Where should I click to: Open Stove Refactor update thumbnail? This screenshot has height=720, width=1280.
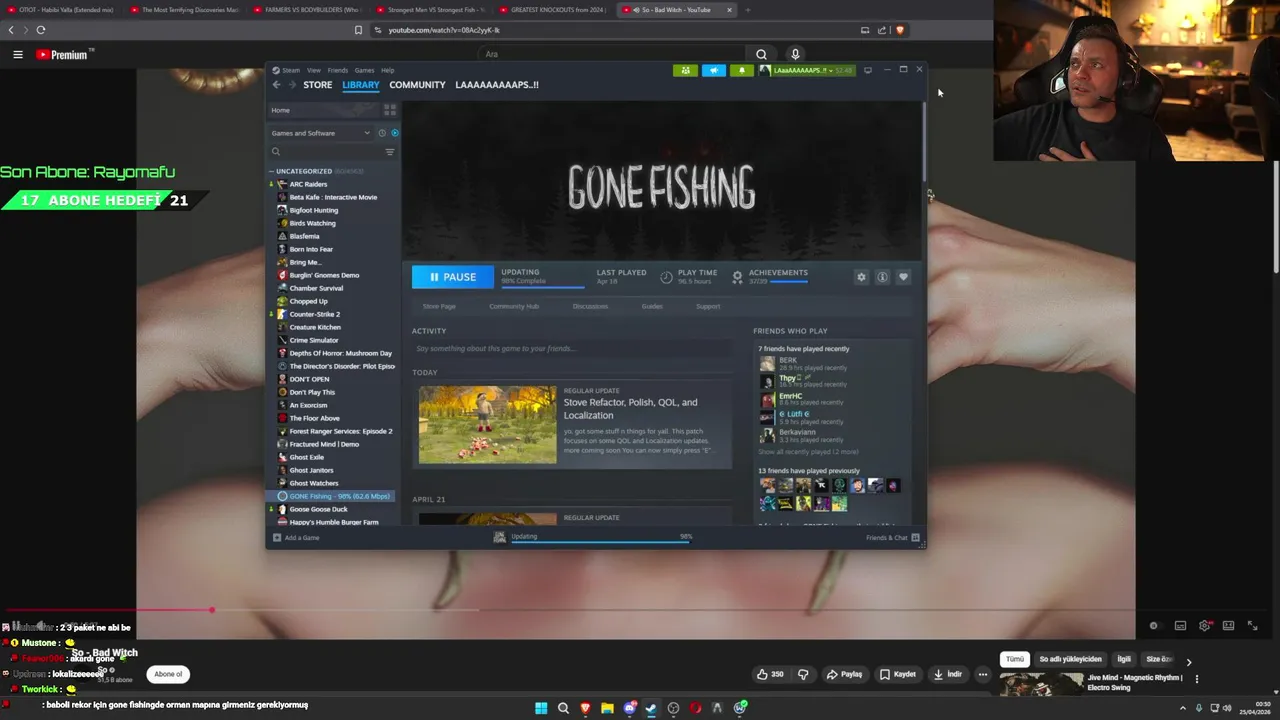coord(487,425)
